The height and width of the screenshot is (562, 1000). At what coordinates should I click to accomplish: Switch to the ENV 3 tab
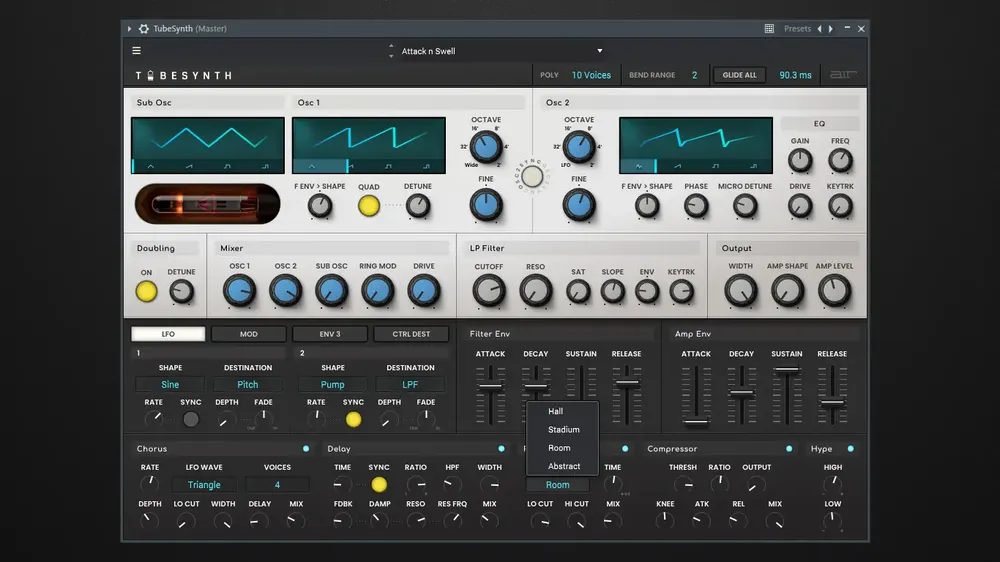[x=330, y=334]
